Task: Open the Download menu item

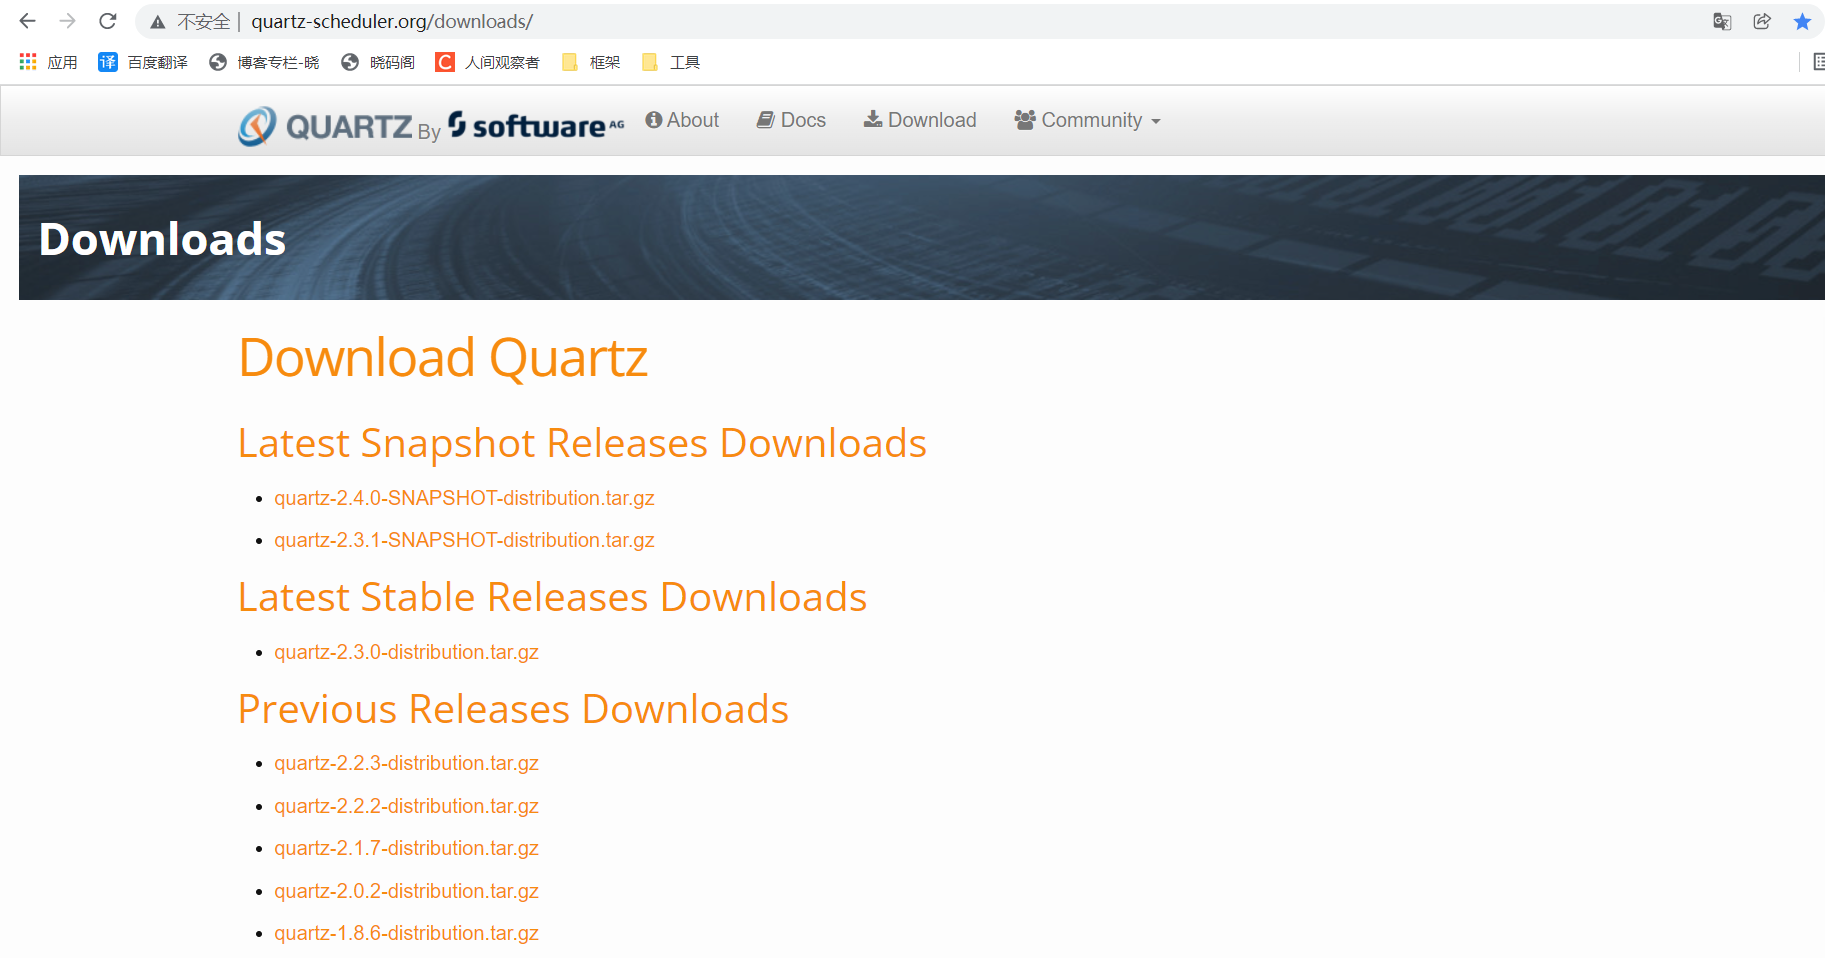Action: point(920,120)
